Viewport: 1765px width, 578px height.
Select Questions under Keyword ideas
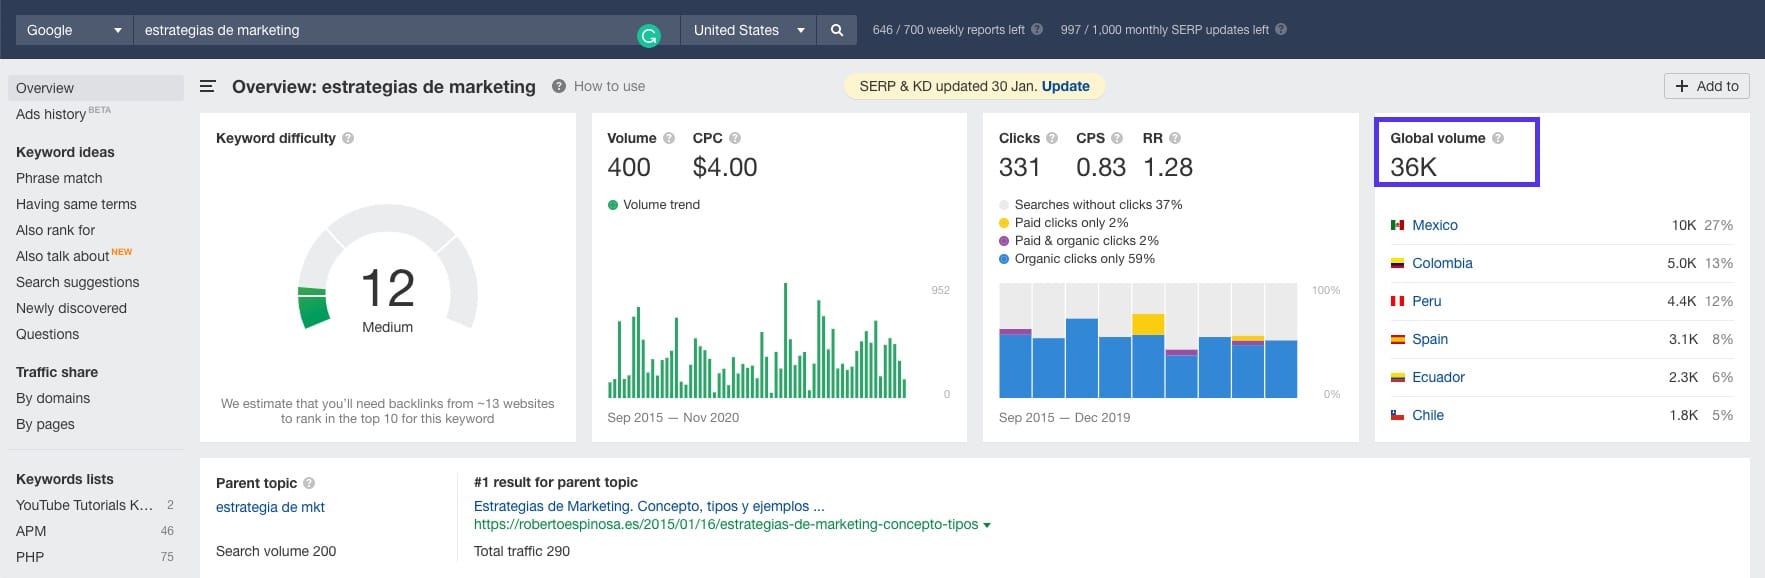[47, 334]
